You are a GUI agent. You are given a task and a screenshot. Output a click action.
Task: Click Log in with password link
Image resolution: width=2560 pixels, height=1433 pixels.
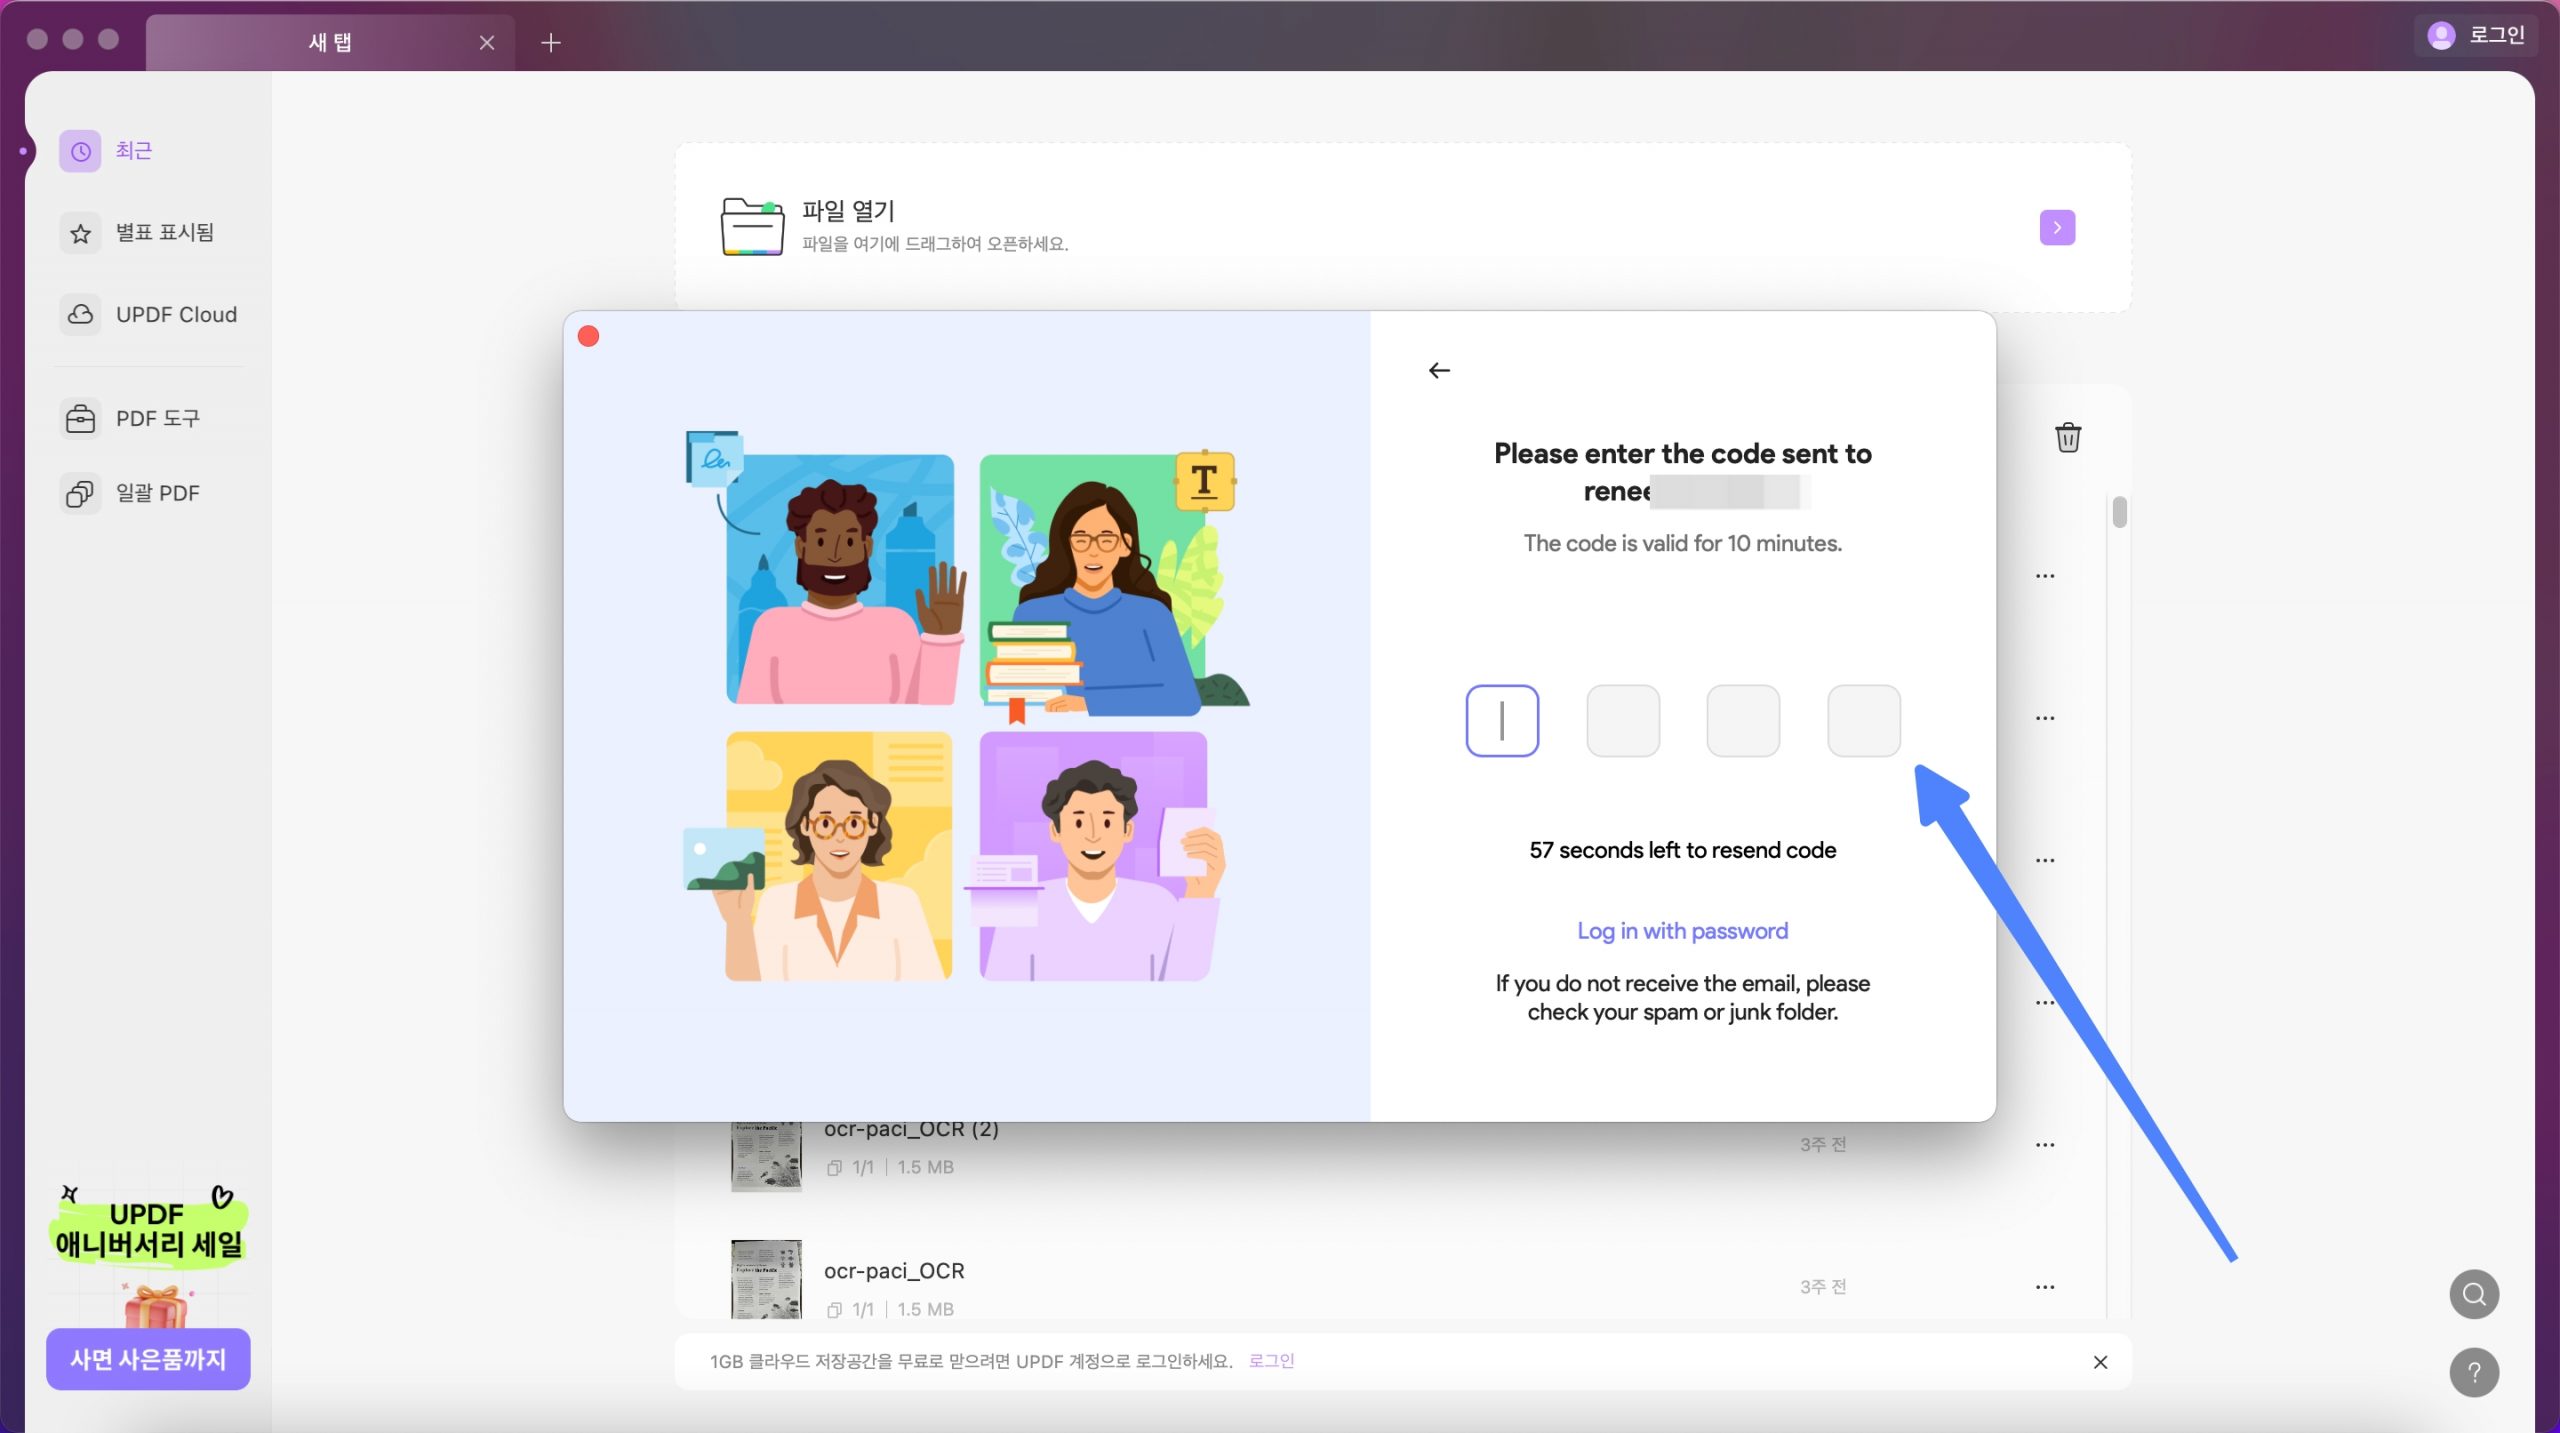coord(1682,931)
